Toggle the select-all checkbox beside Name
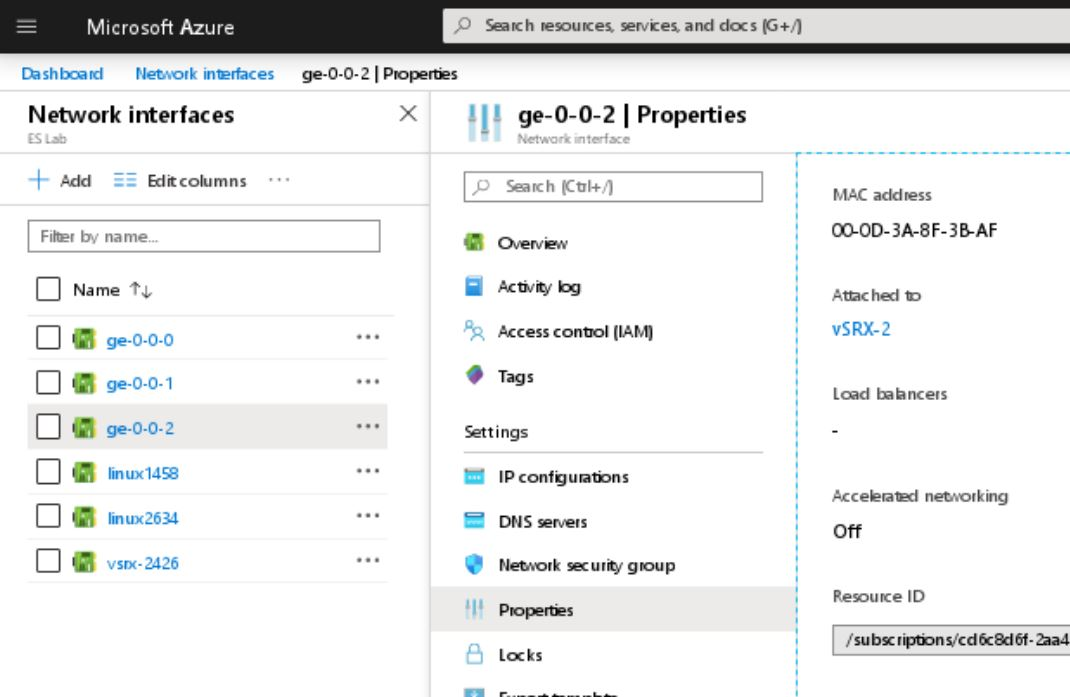1070x697 pixels. [x=48, y=289]
